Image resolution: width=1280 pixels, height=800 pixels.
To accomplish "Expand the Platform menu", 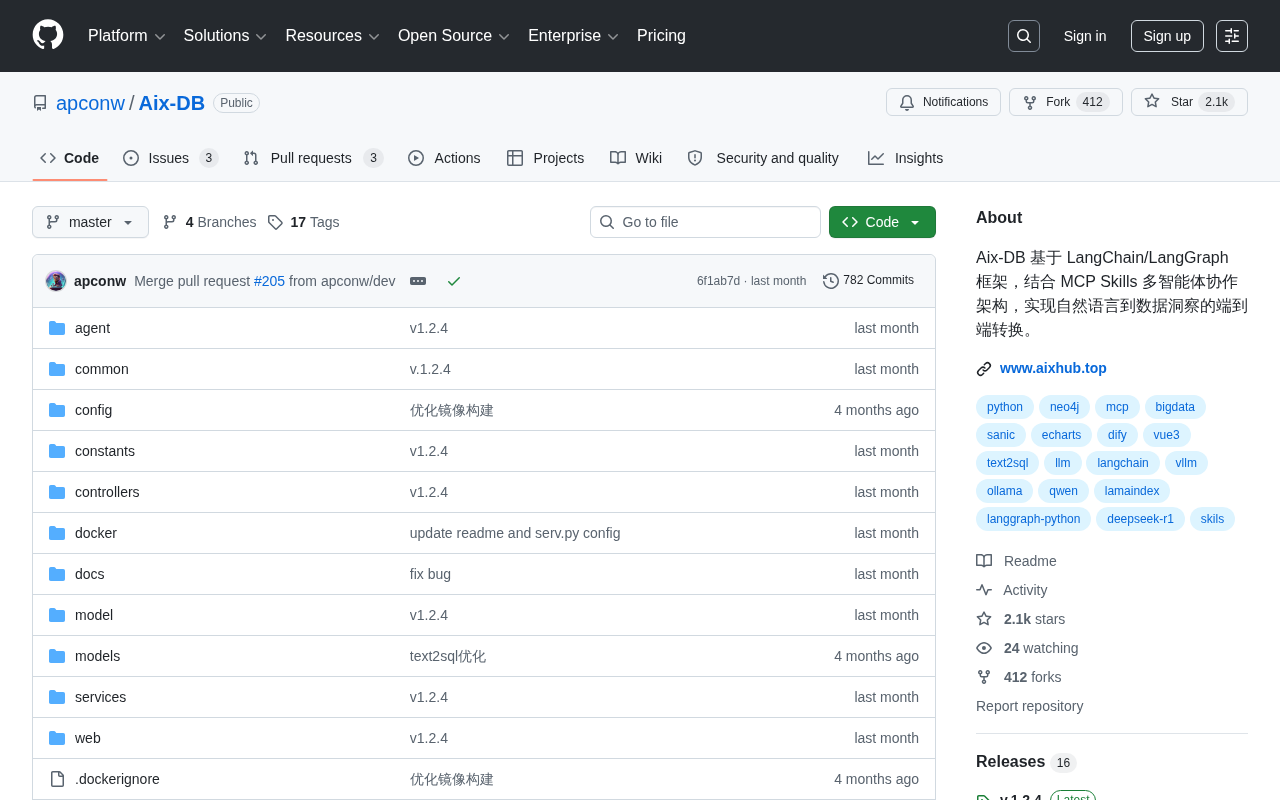I will tap(127, 36).
